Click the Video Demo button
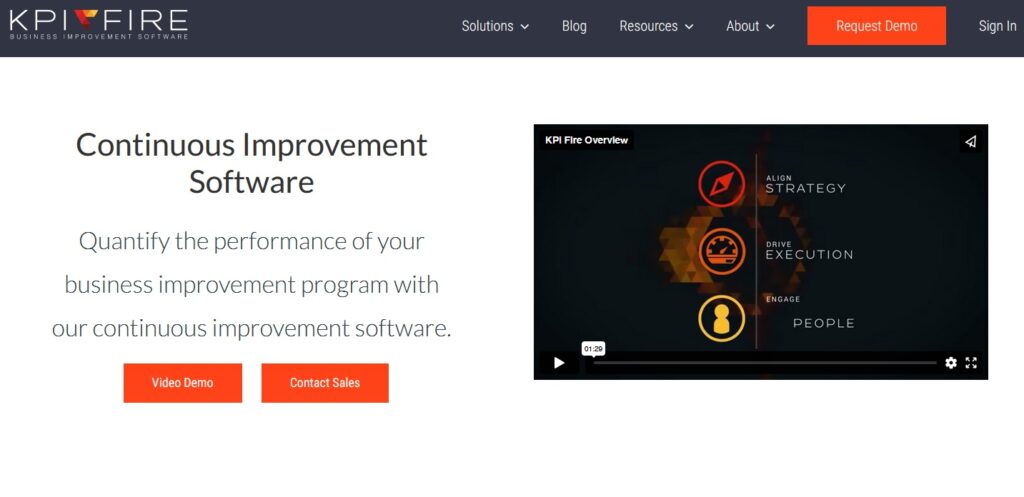Image resolution: width=1024 pixels, height=497 pixels. (183, 383)
